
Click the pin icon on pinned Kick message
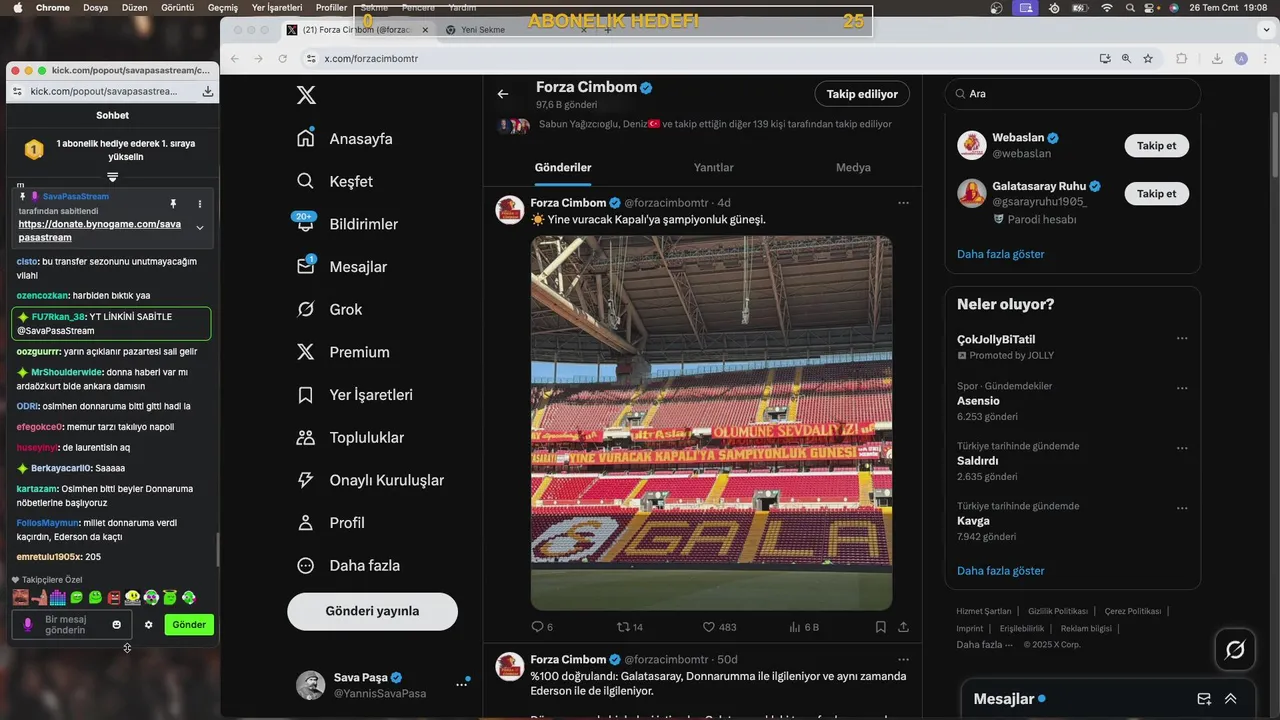coord(173,204)
